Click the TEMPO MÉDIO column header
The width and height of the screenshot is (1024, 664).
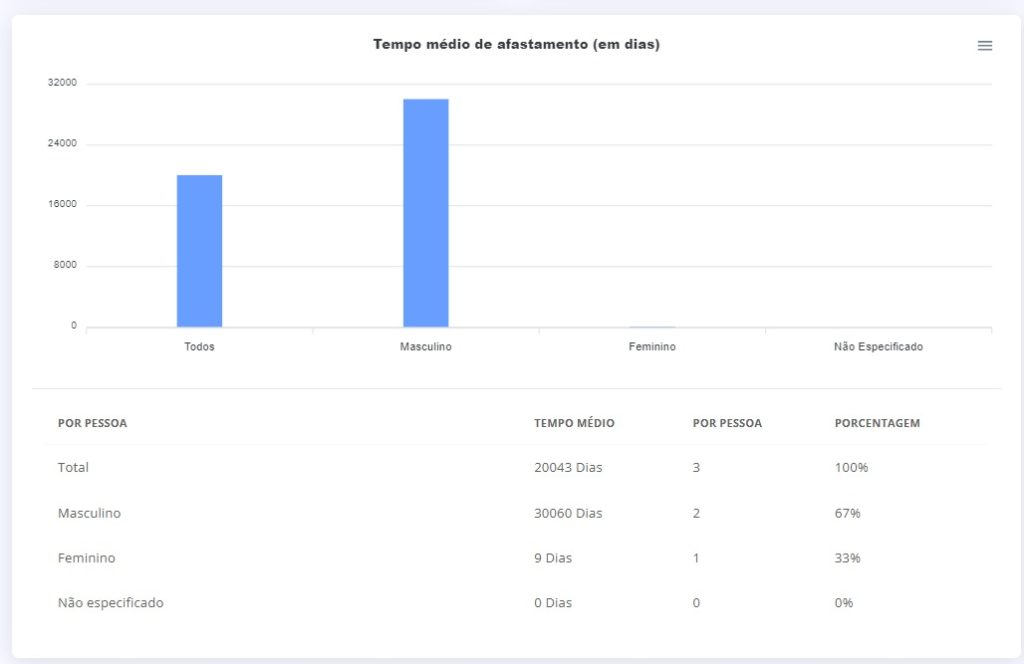(x=574, y=423)
